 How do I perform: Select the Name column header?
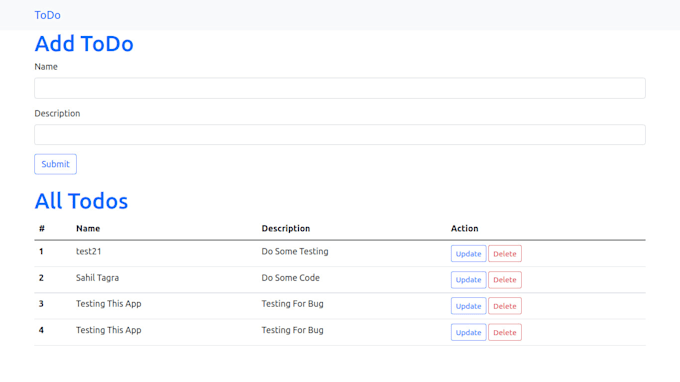[88, 229]
